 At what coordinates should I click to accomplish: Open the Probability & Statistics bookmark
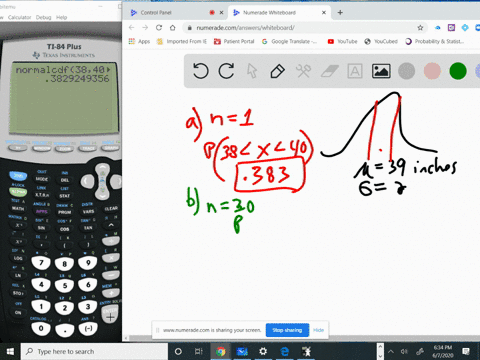(x=434, y=41)
